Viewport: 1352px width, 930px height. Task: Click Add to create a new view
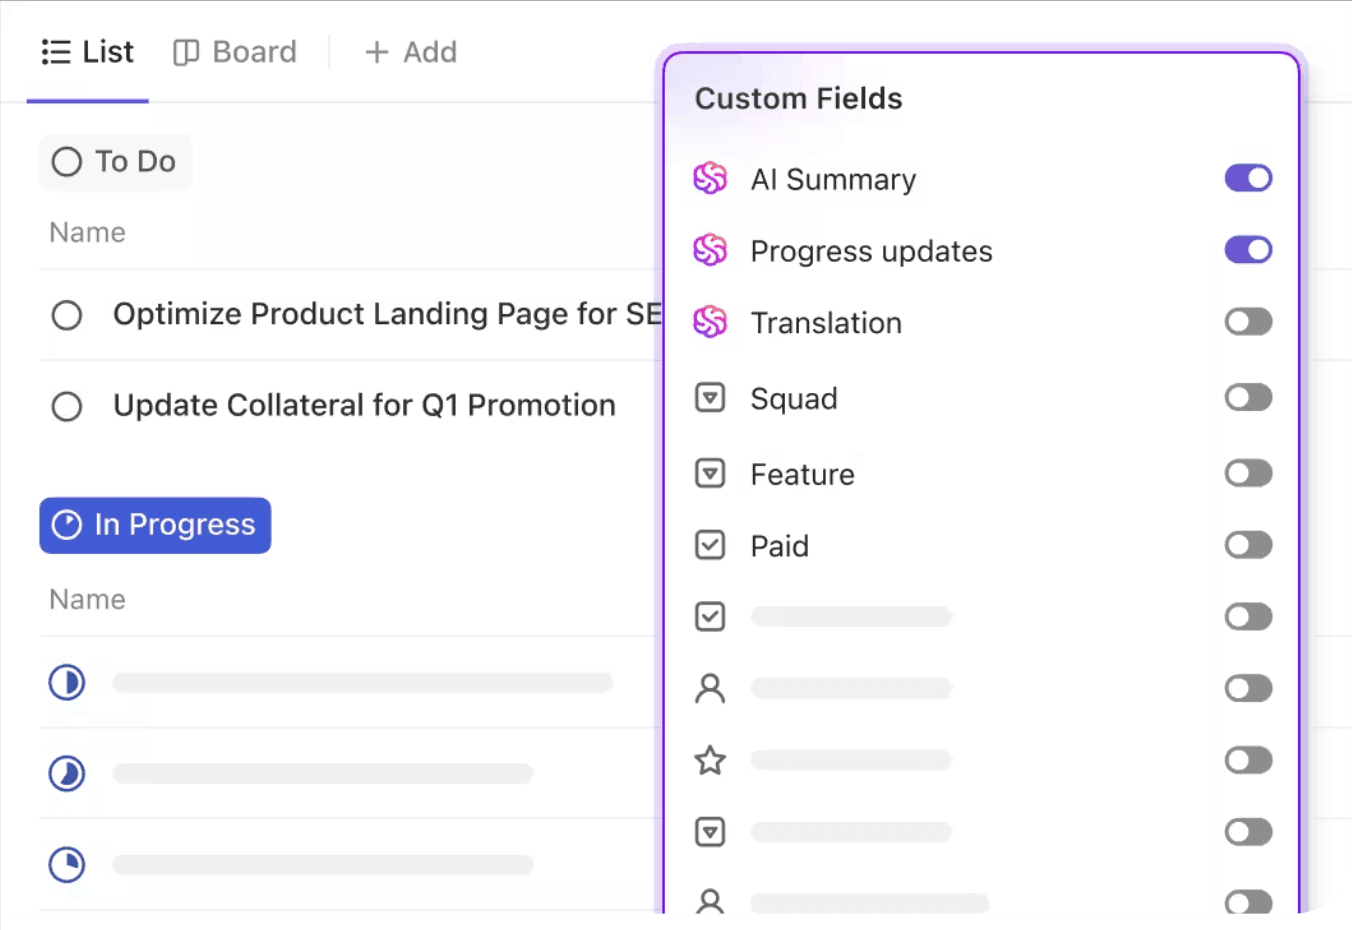[411, 52]
